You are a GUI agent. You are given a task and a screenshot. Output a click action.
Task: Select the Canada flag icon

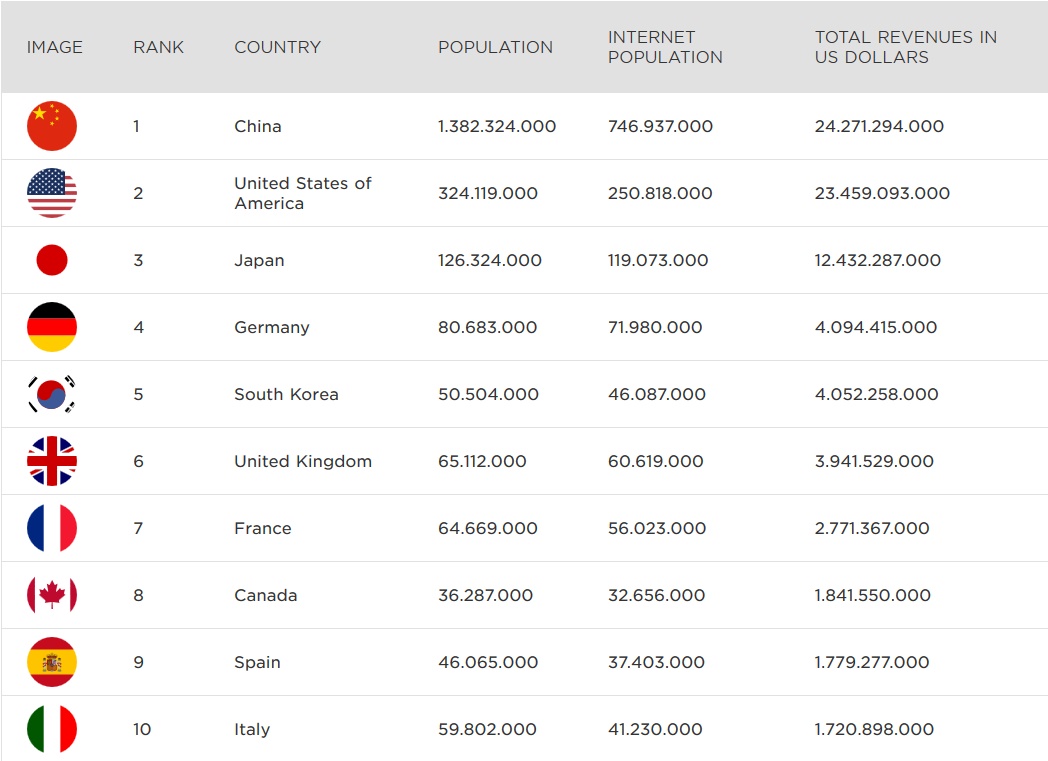(52, 595)
